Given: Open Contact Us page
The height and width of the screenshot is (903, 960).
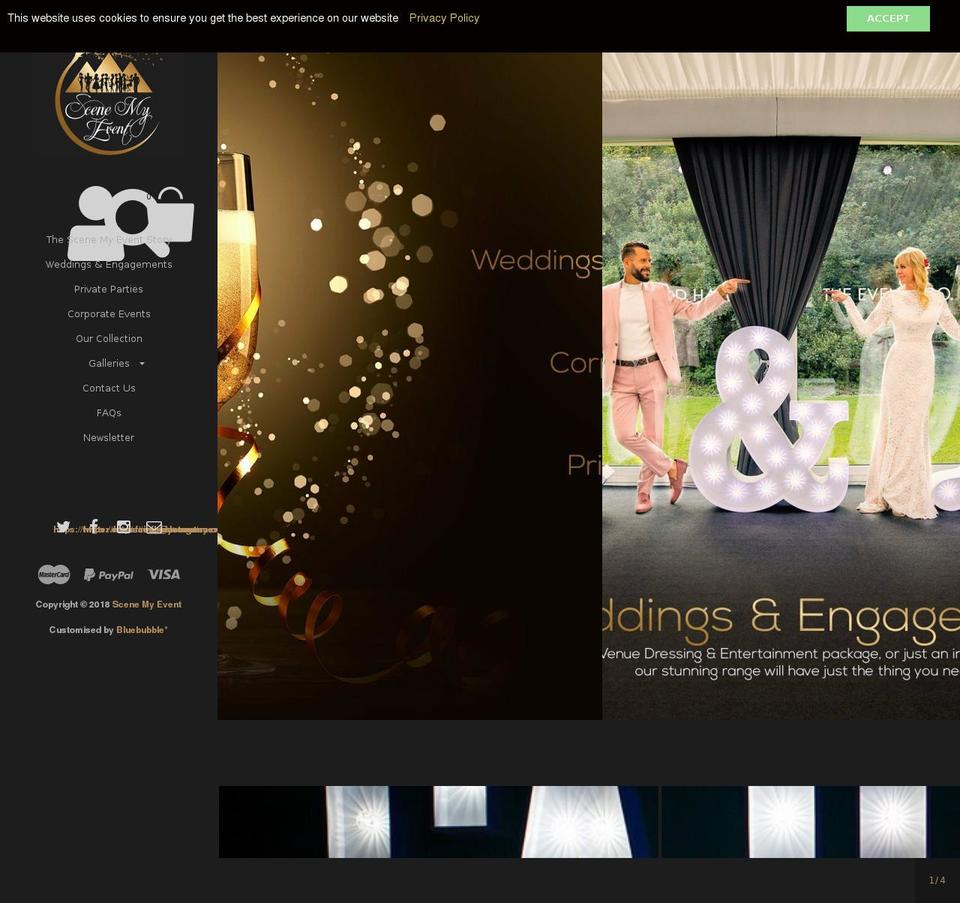Looking at the screenshot, I should point(109,388).
